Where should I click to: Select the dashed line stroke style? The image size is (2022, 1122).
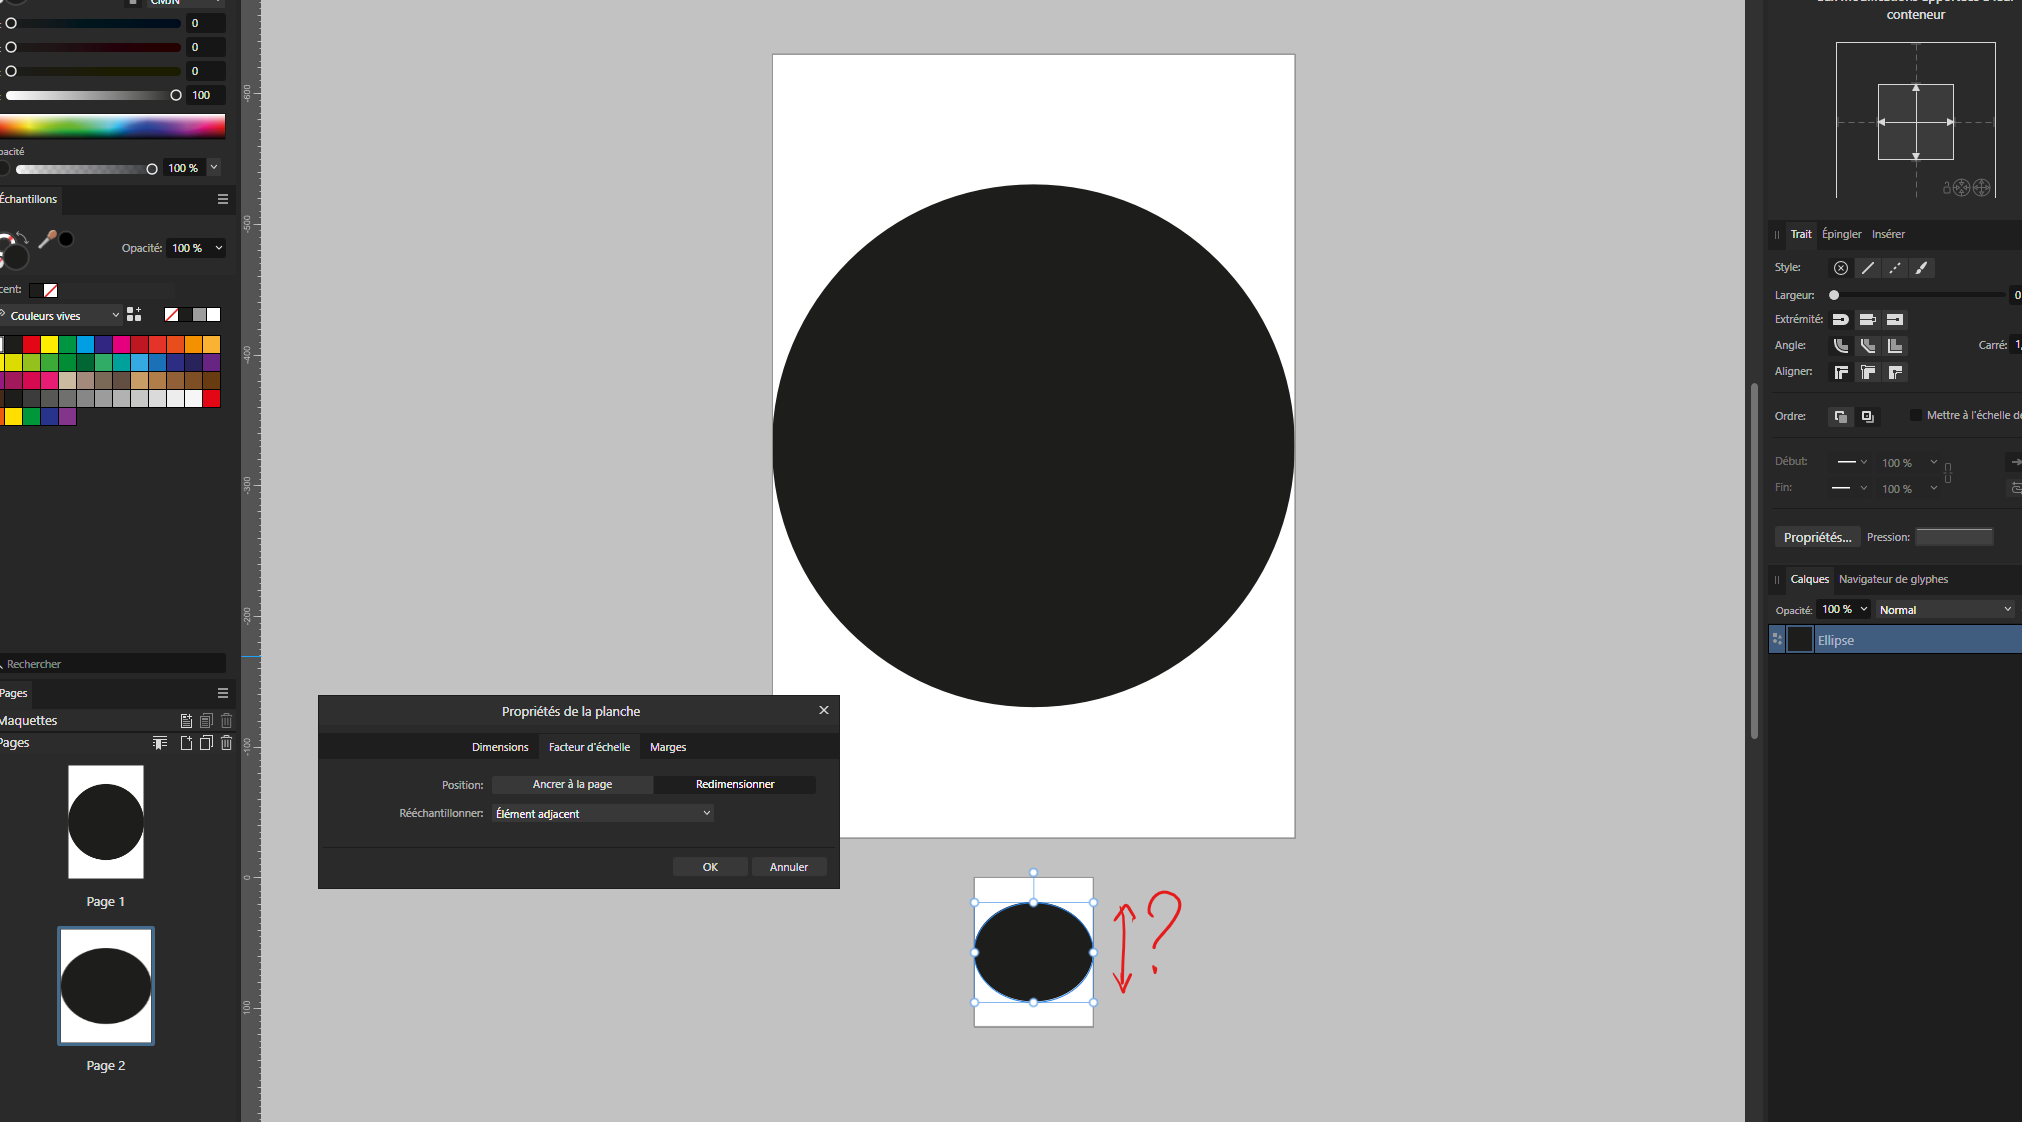pos(1894,268)
